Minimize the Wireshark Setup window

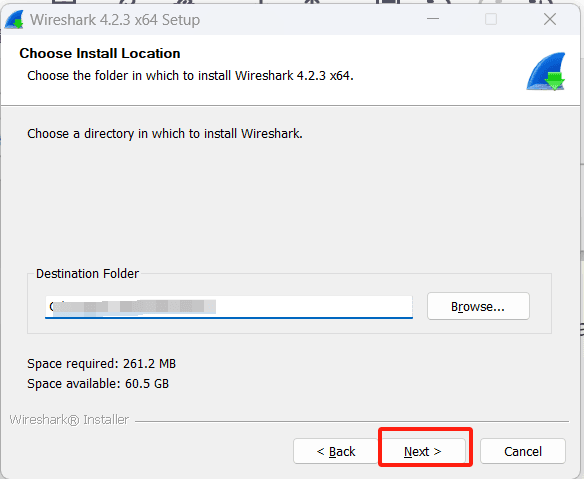click(433, 19)
